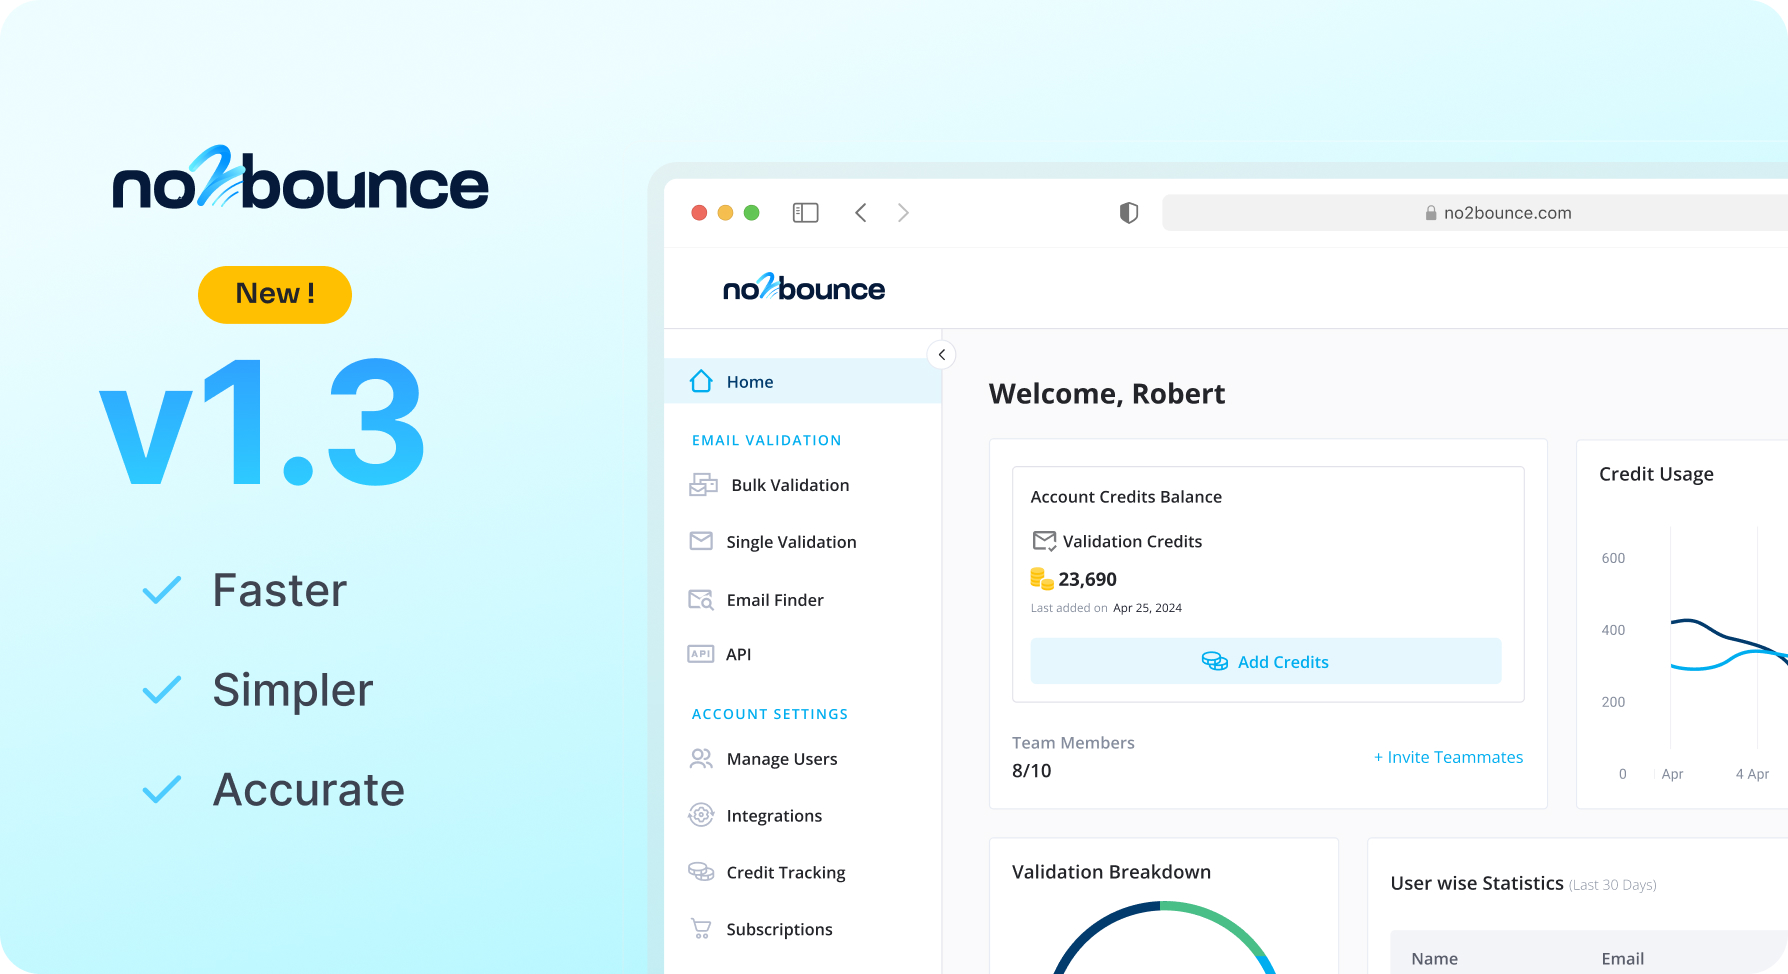Go to Single Validation

point(791,542)
